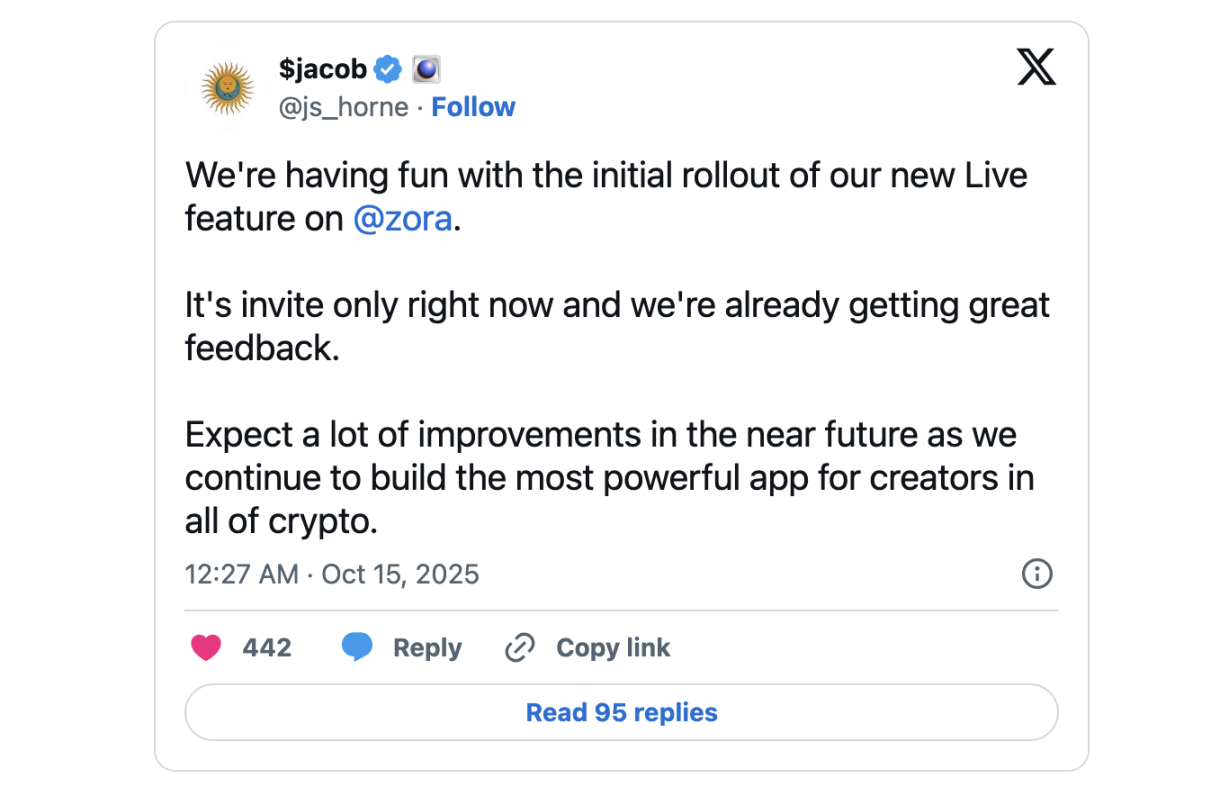Viewport: 1211px width, 796px height.
Task: Click the small sphere affiliation badge
Action: (x=426, y=70)
